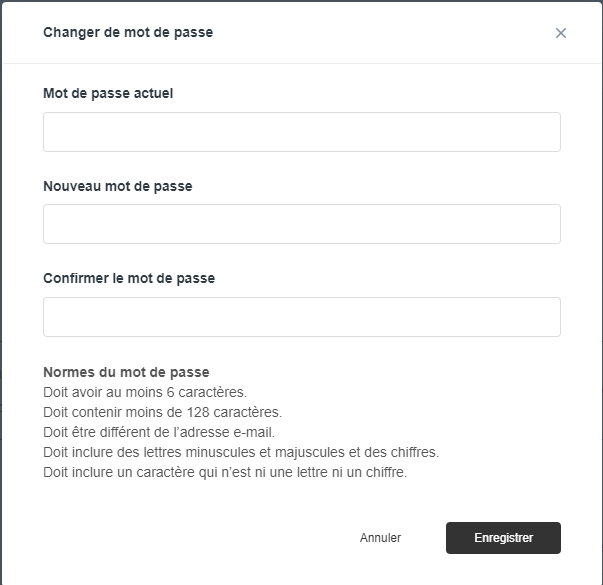Click the Enregistrer button
This screenshot has width=603, height=585.
pyautogui.click(x=503, y=538)
